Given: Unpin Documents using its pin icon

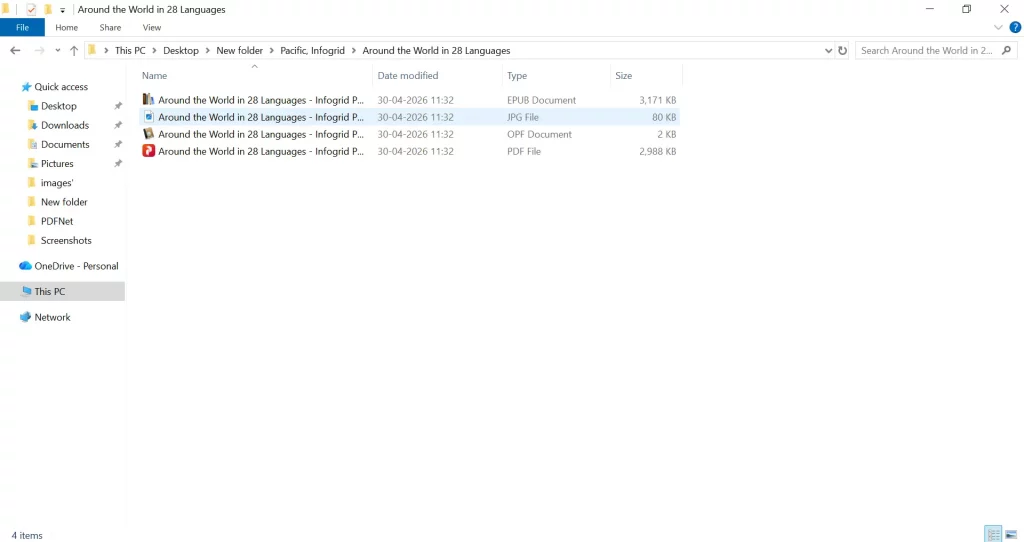Looking at the screenshot, I should 118,144.
